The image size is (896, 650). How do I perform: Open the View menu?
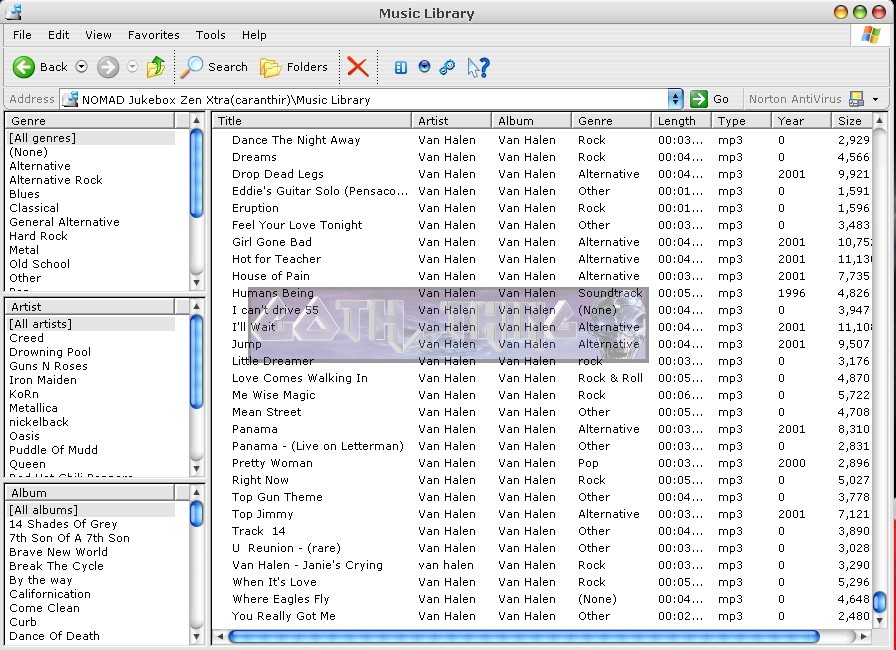(x=98, y=35)
